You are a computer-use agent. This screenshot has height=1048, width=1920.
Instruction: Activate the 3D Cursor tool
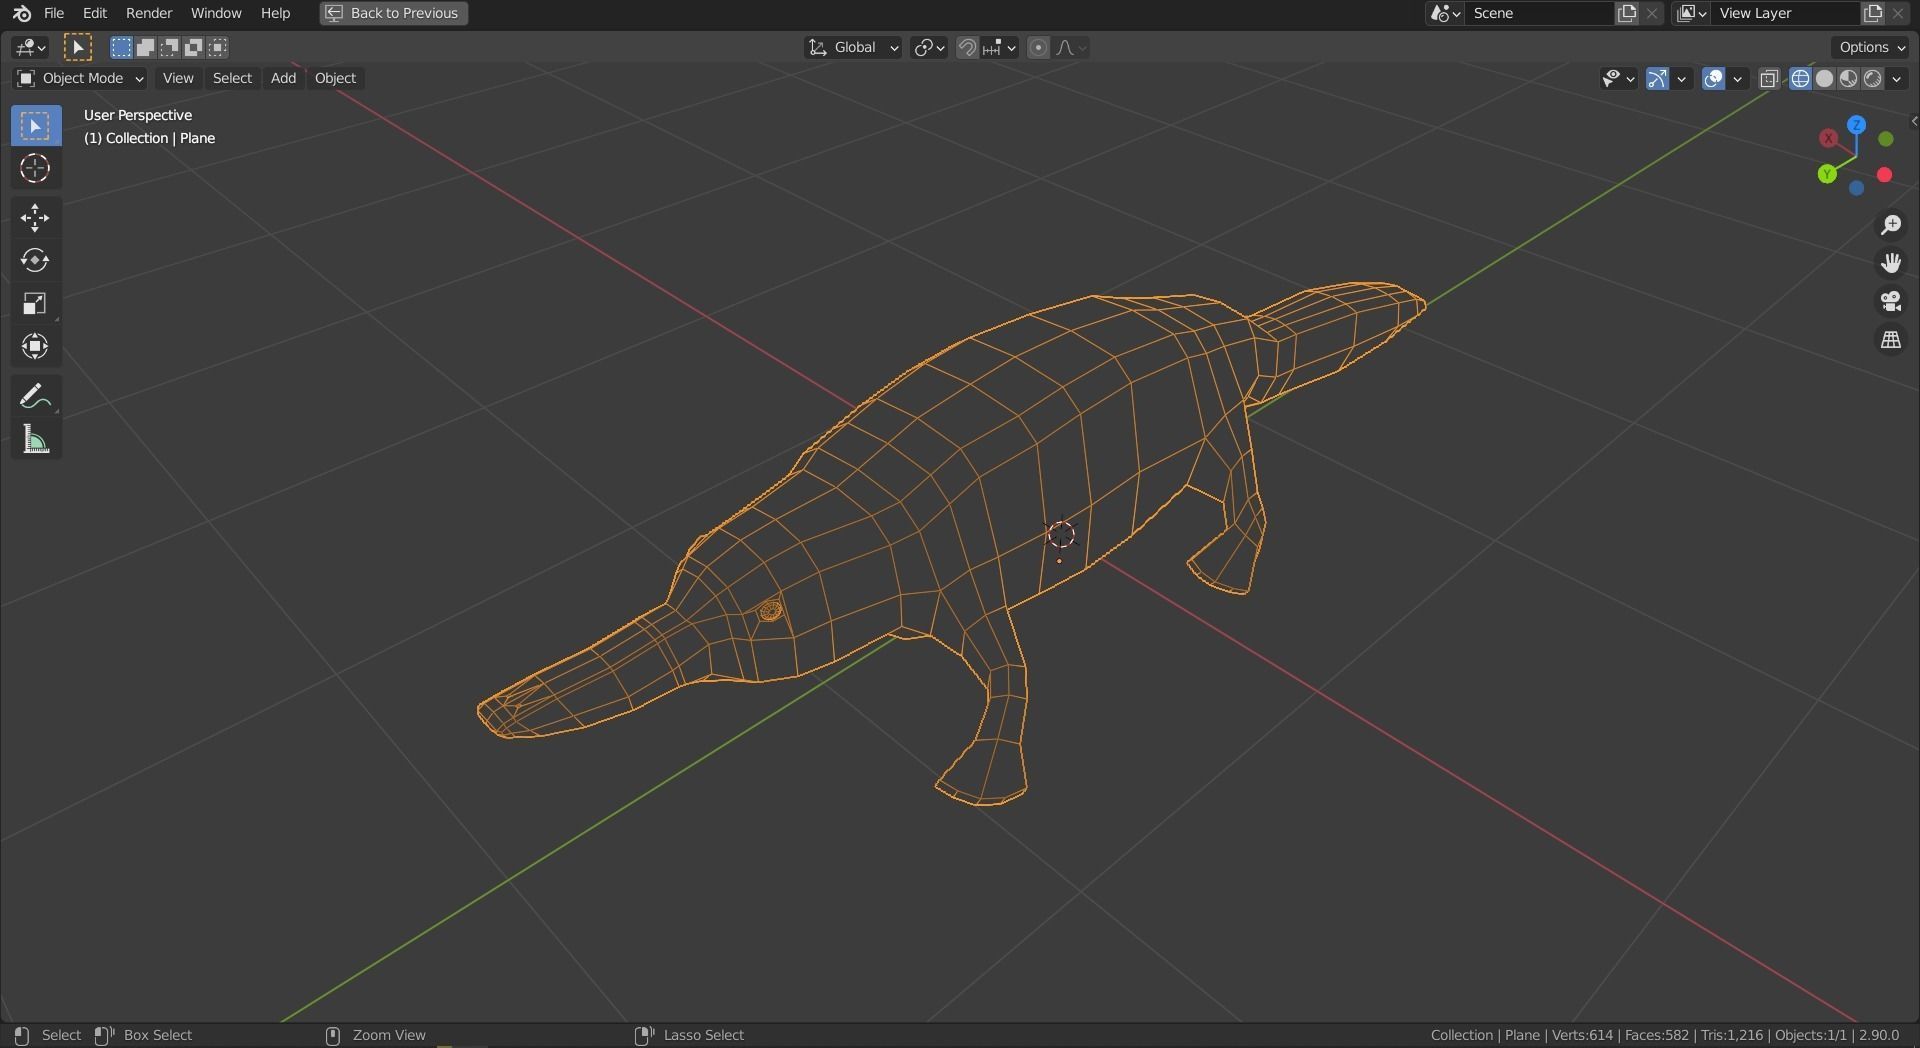pos(36,169)
